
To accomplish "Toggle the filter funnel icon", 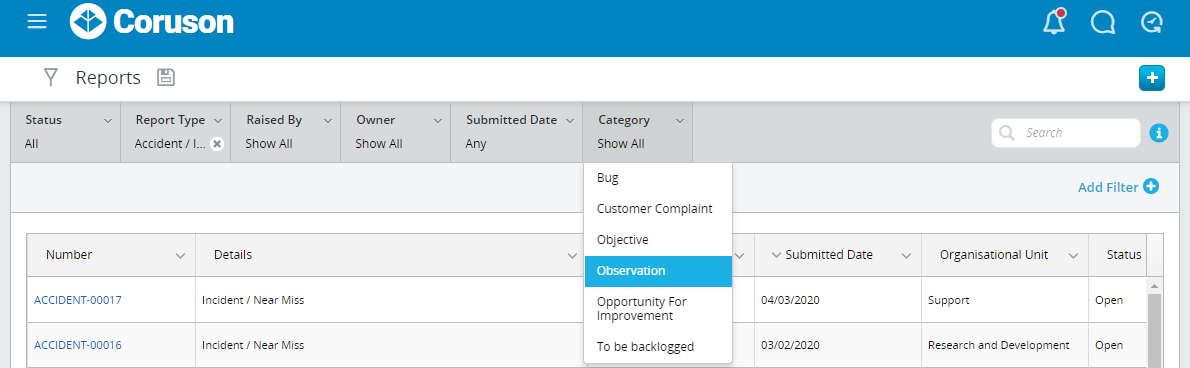I will (x=51, y=77).
